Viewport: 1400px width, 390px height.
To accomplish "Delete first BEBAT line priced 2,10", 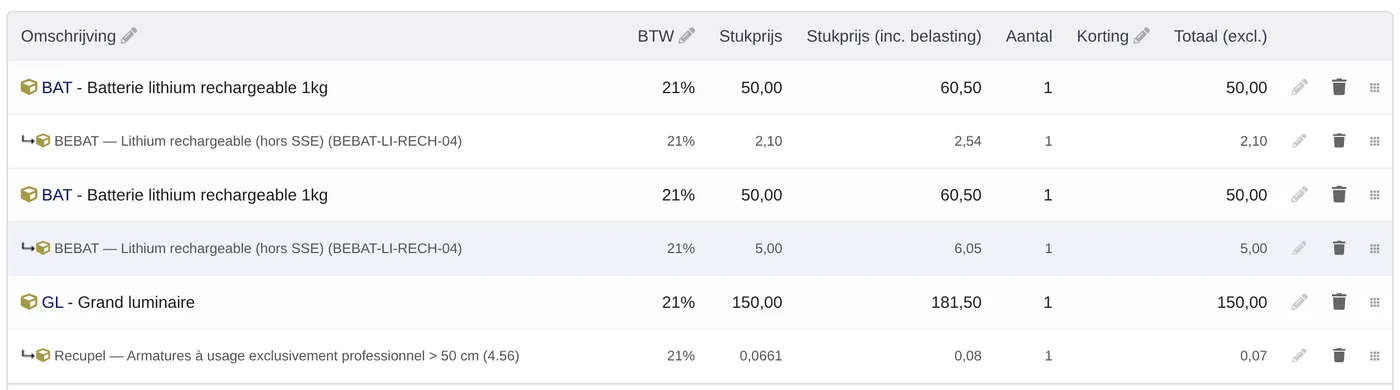I will tap(1339, 141).
